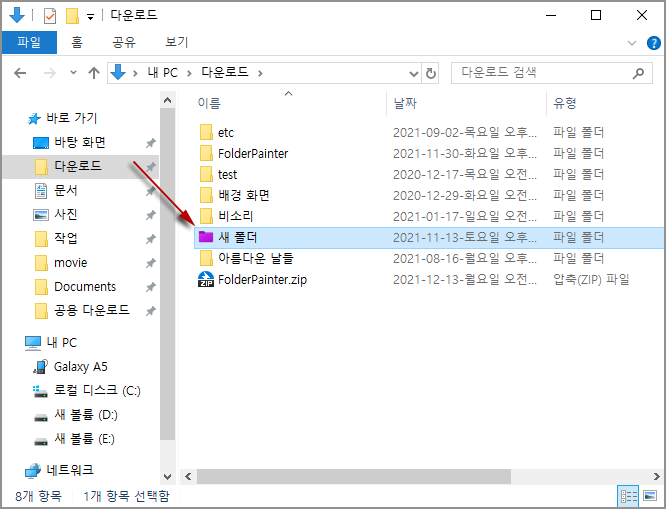The width and height of the screenshot is (666, 509).
Task: Open the Customize Quick Access Toolbar dropdown
Action: 90,17
